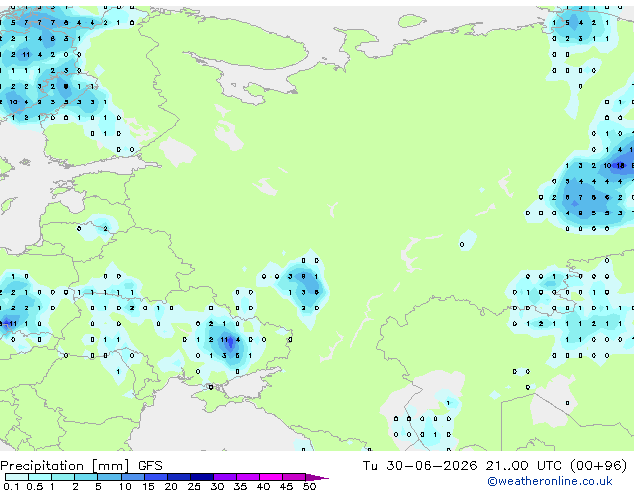Select the '18' precipitation value on the map
634x490 pixels.
[620, 165]
